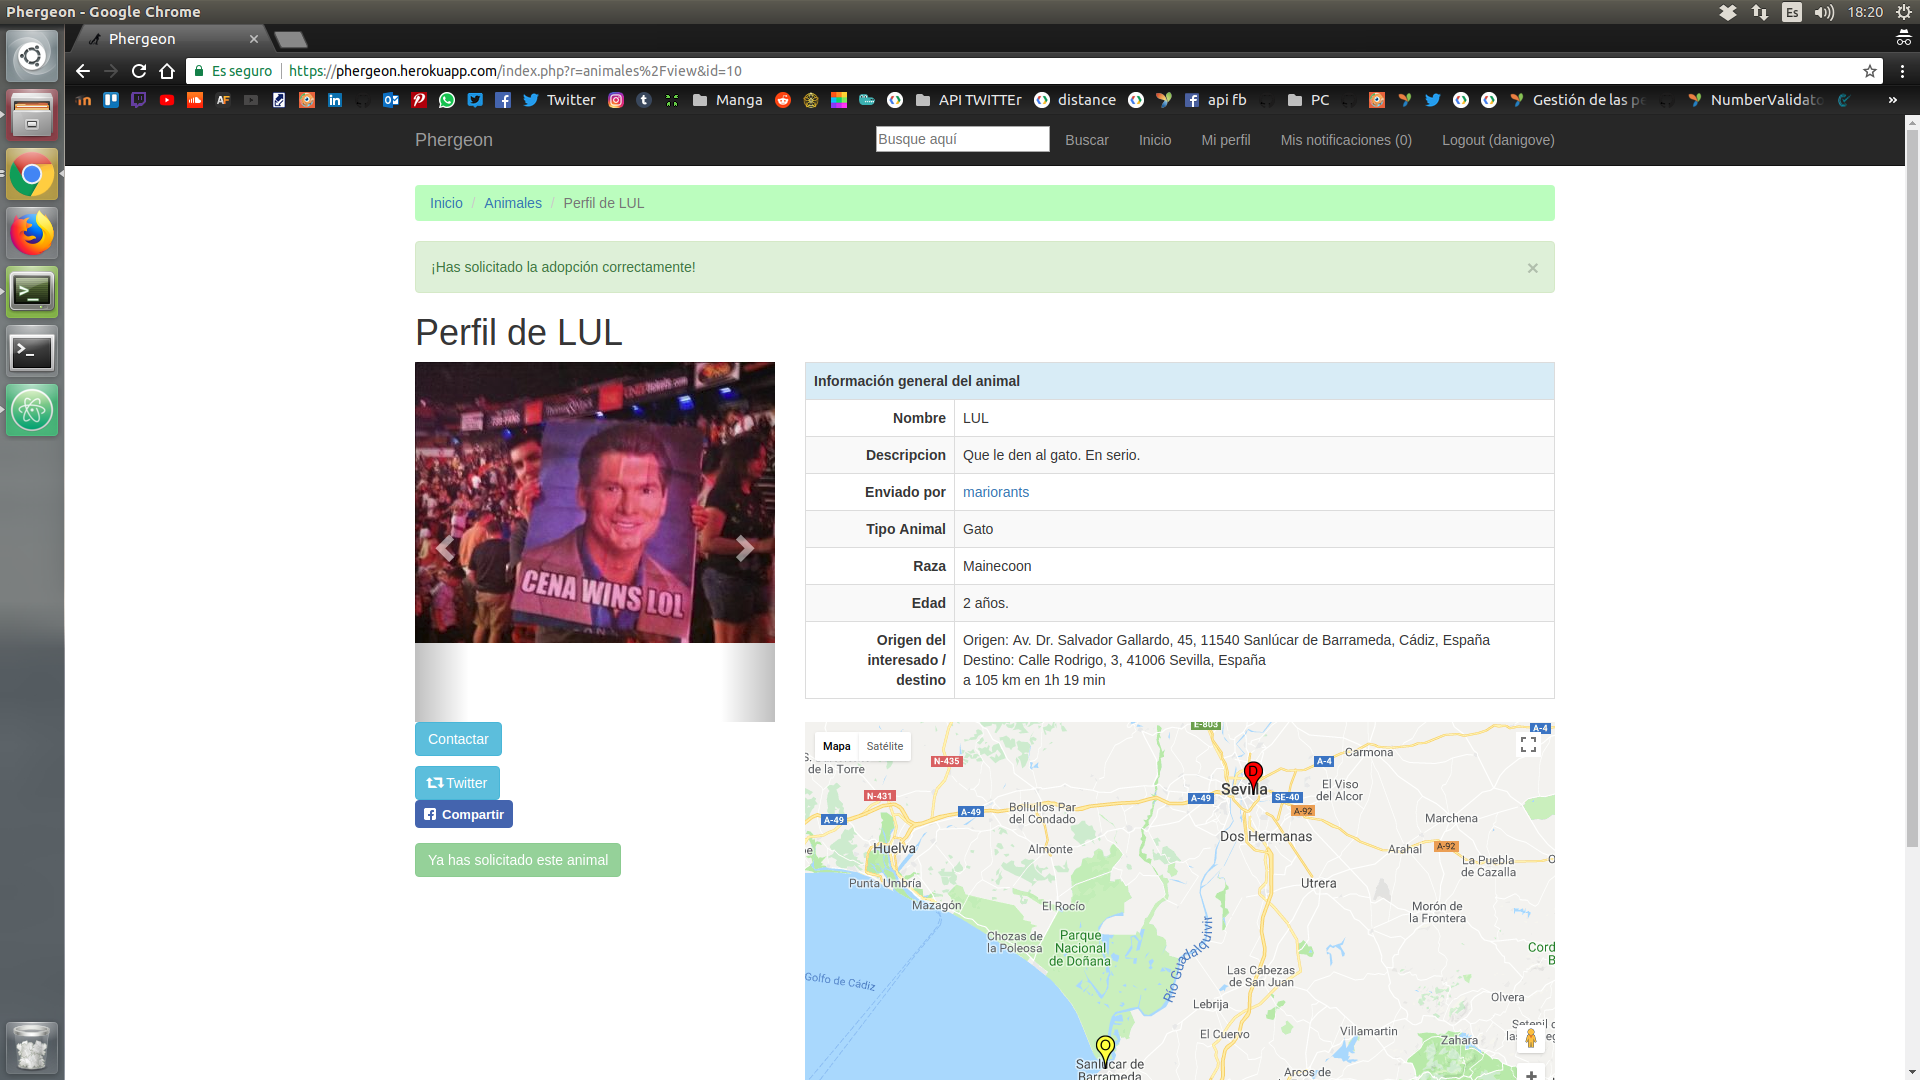
Task: Show the next carousel photo
Action: (744, 548)
